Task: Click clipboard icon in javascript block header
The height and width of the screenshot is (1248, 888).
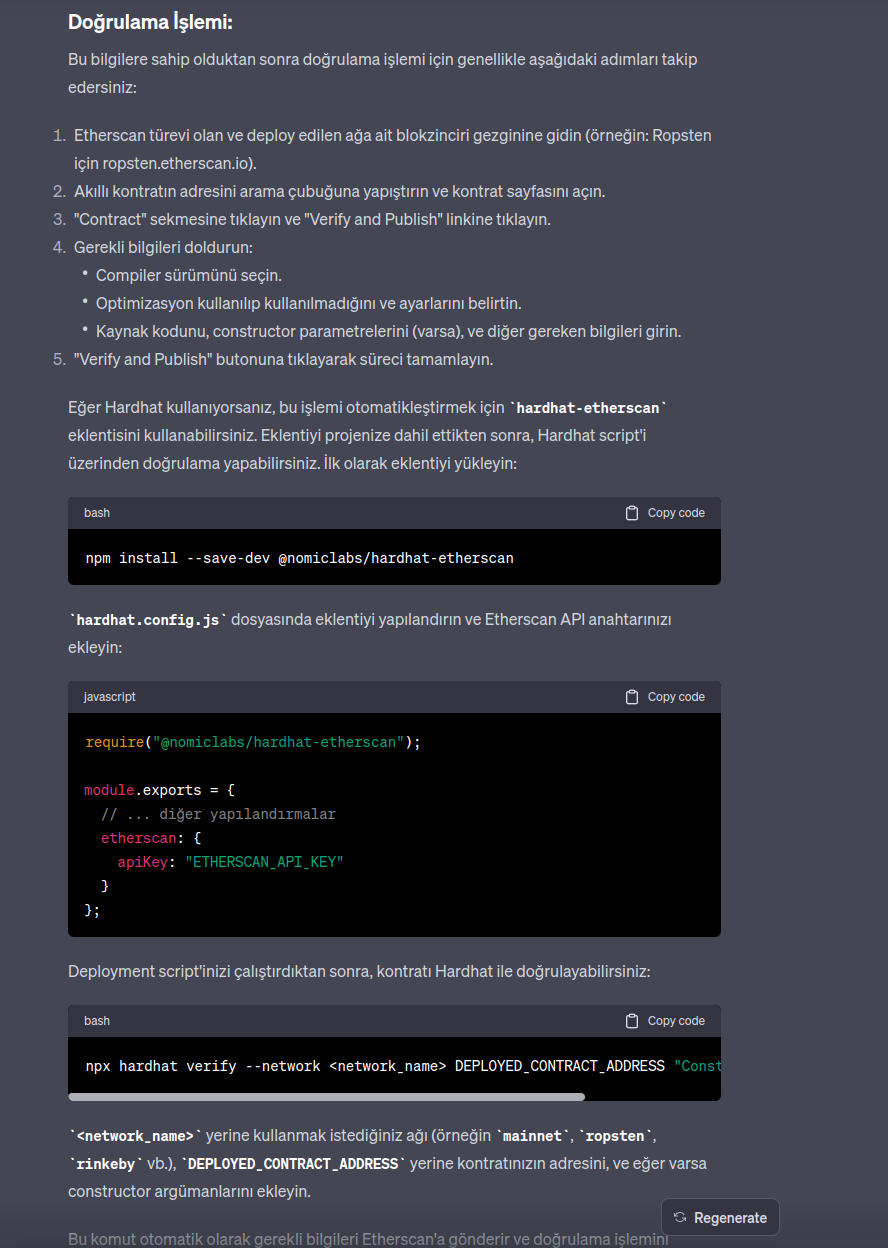Action: (632, 697)
